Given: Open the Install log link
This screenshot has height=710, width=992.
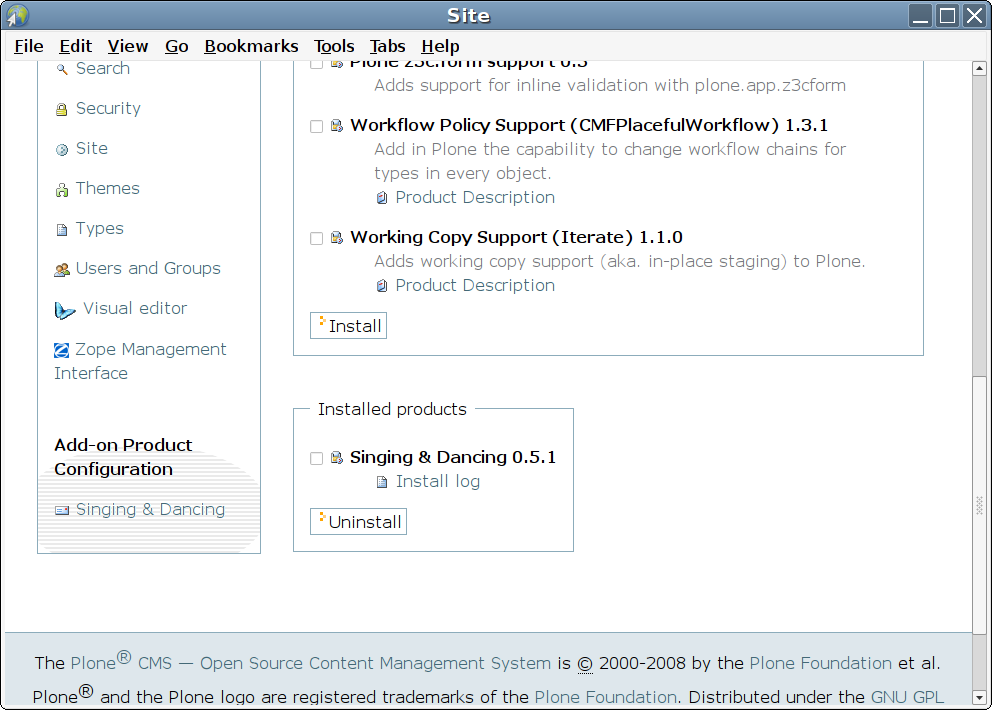Looking at the screenshot, I should click(x=437, y=482).
